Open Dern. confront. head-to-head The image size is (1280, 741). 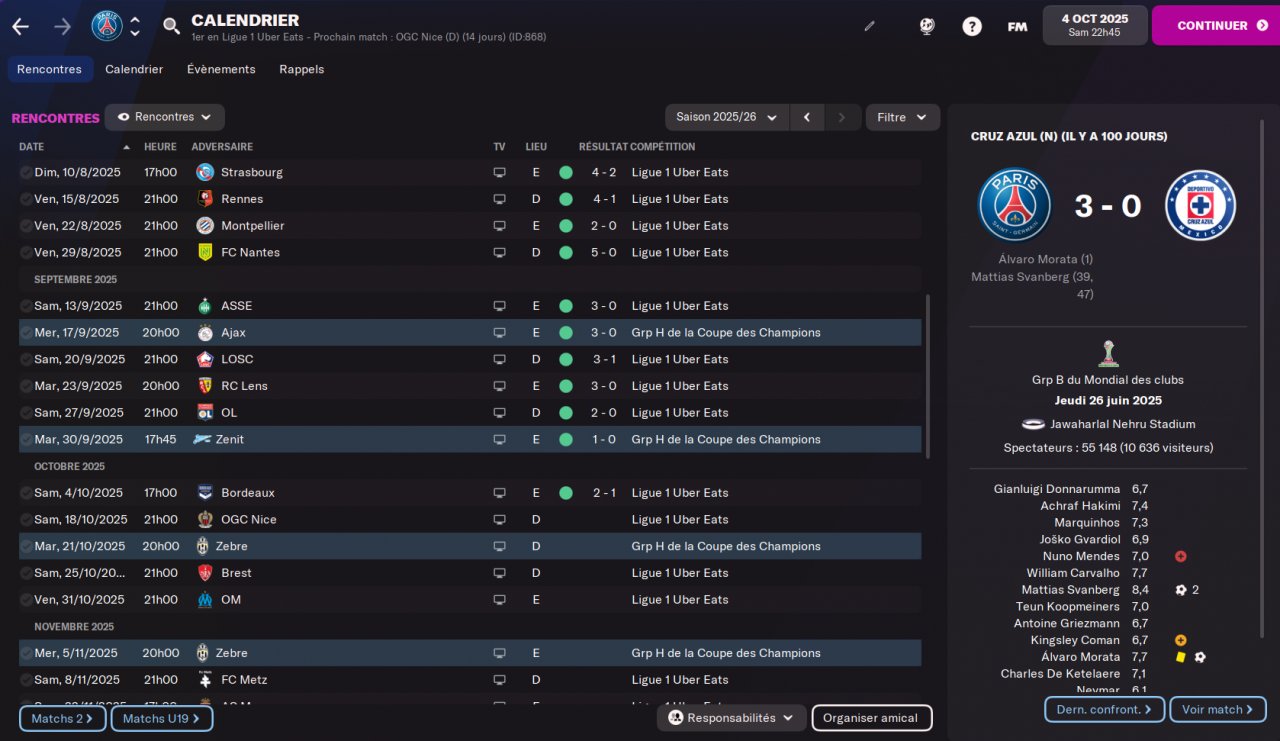pos(1105,710)
